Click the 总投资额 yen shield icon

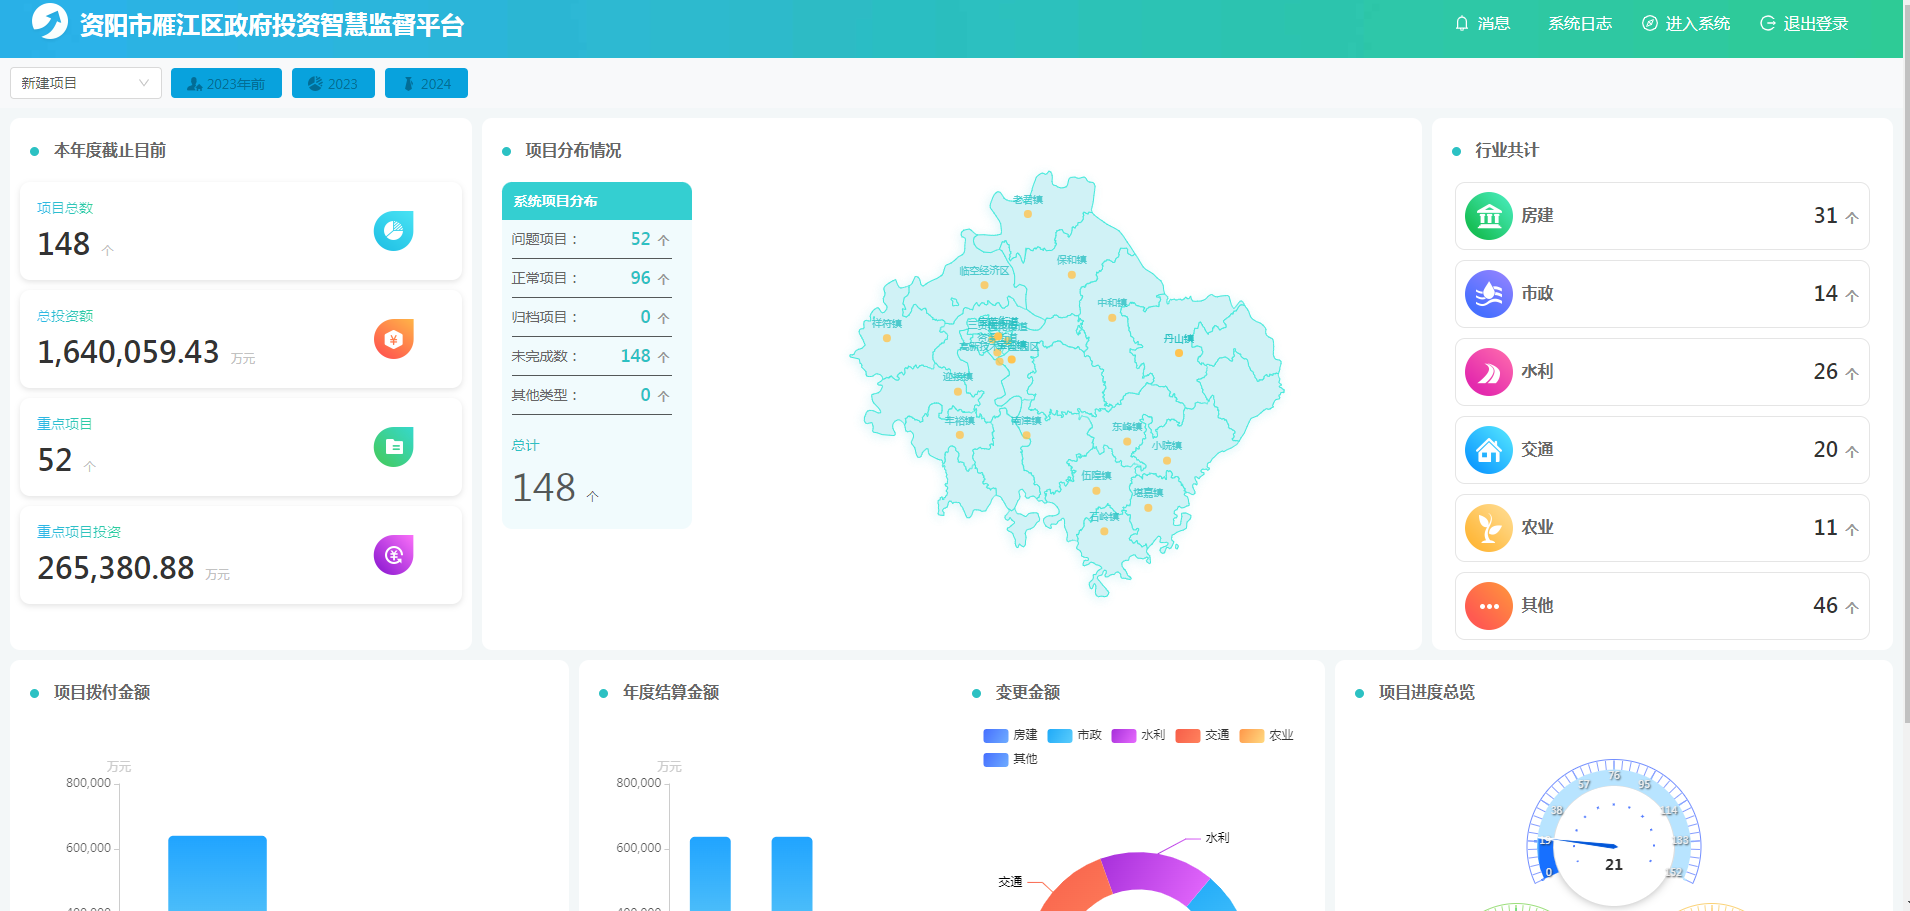click(394, 339)
